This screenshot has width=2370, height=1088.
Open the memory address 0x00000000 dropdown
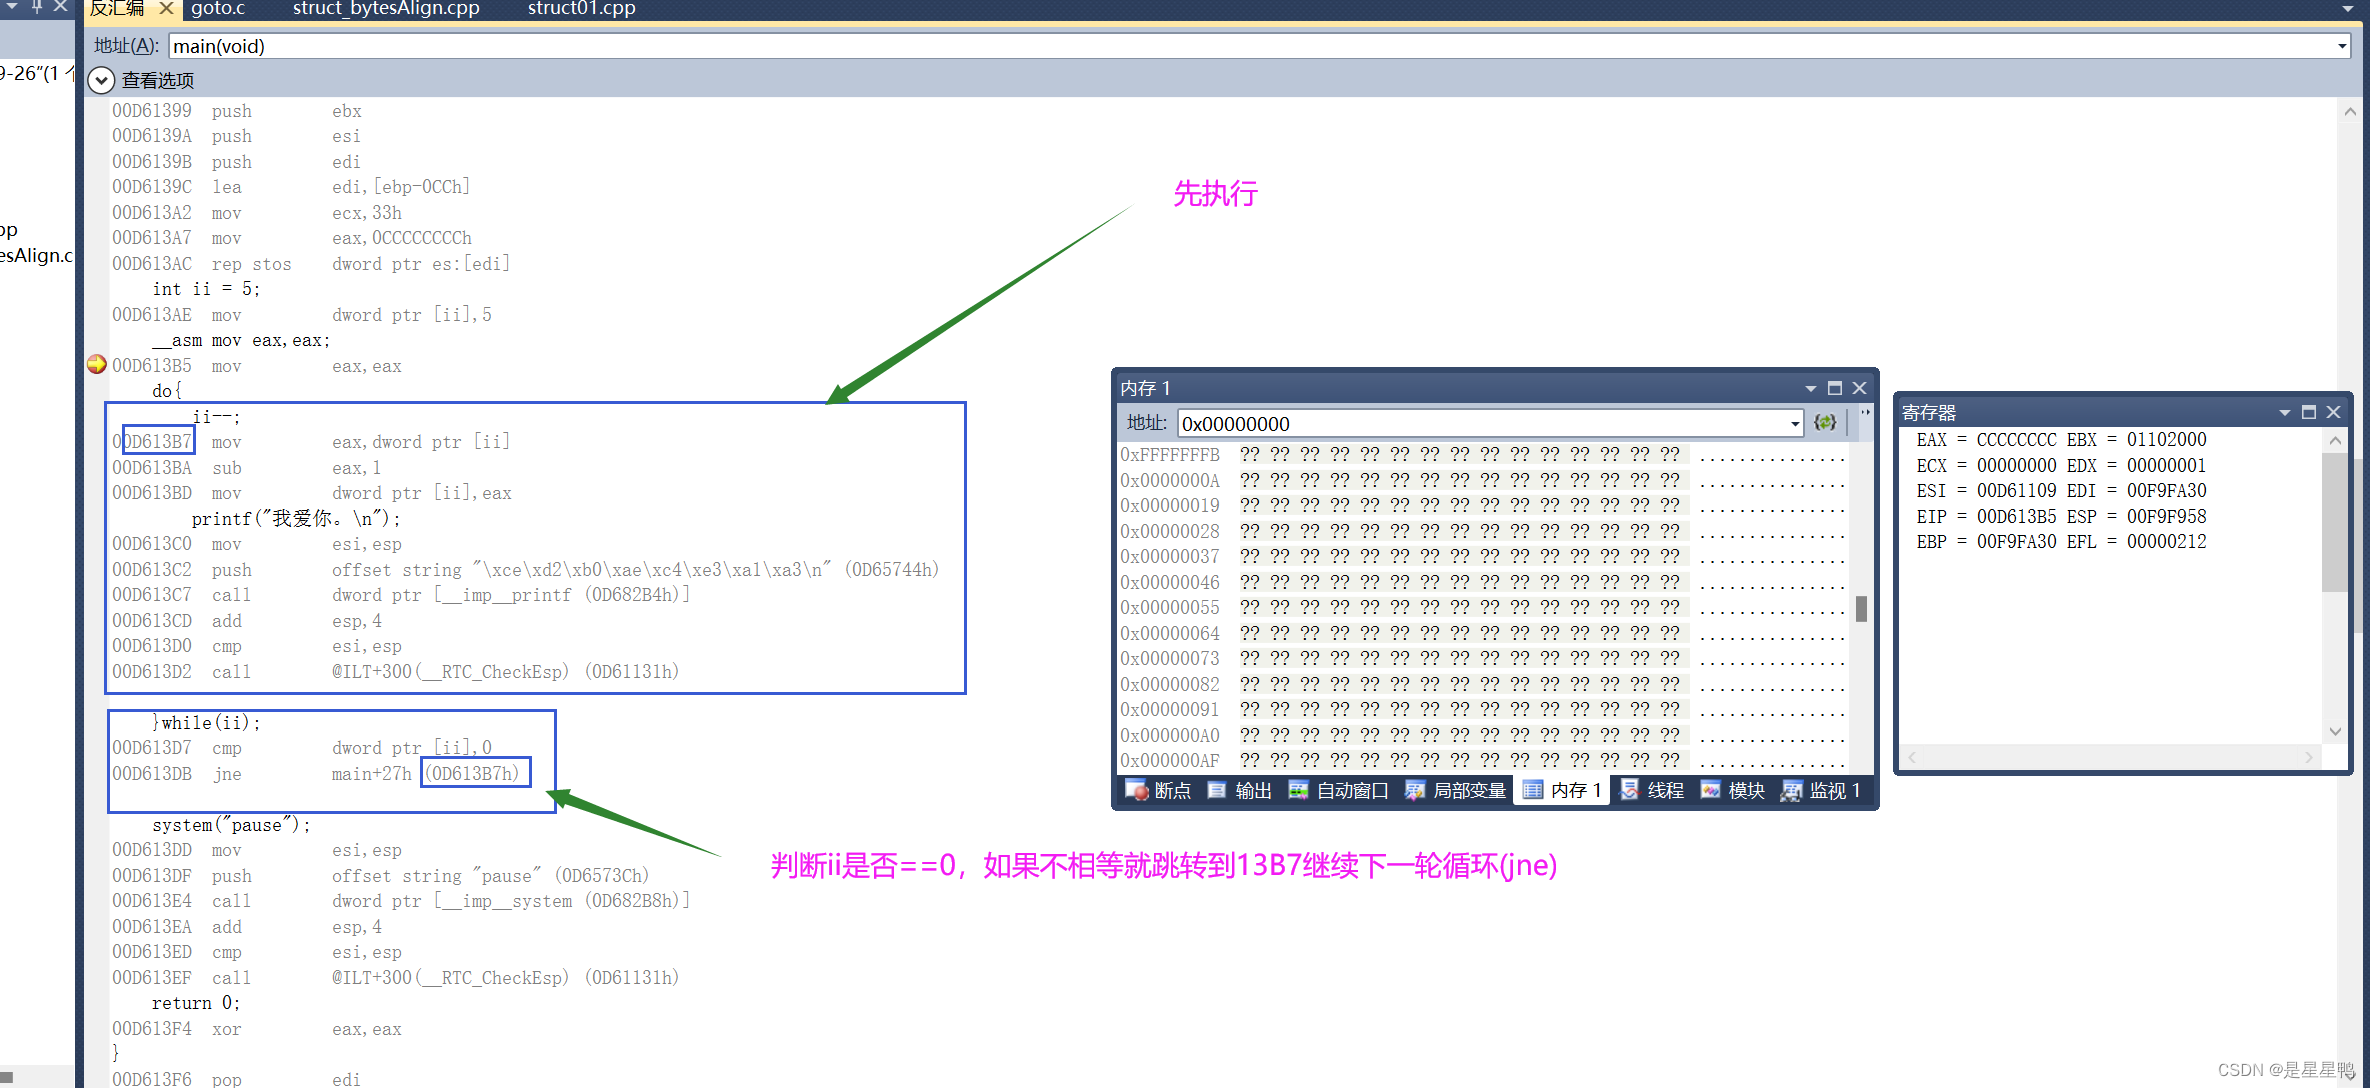1795,424
